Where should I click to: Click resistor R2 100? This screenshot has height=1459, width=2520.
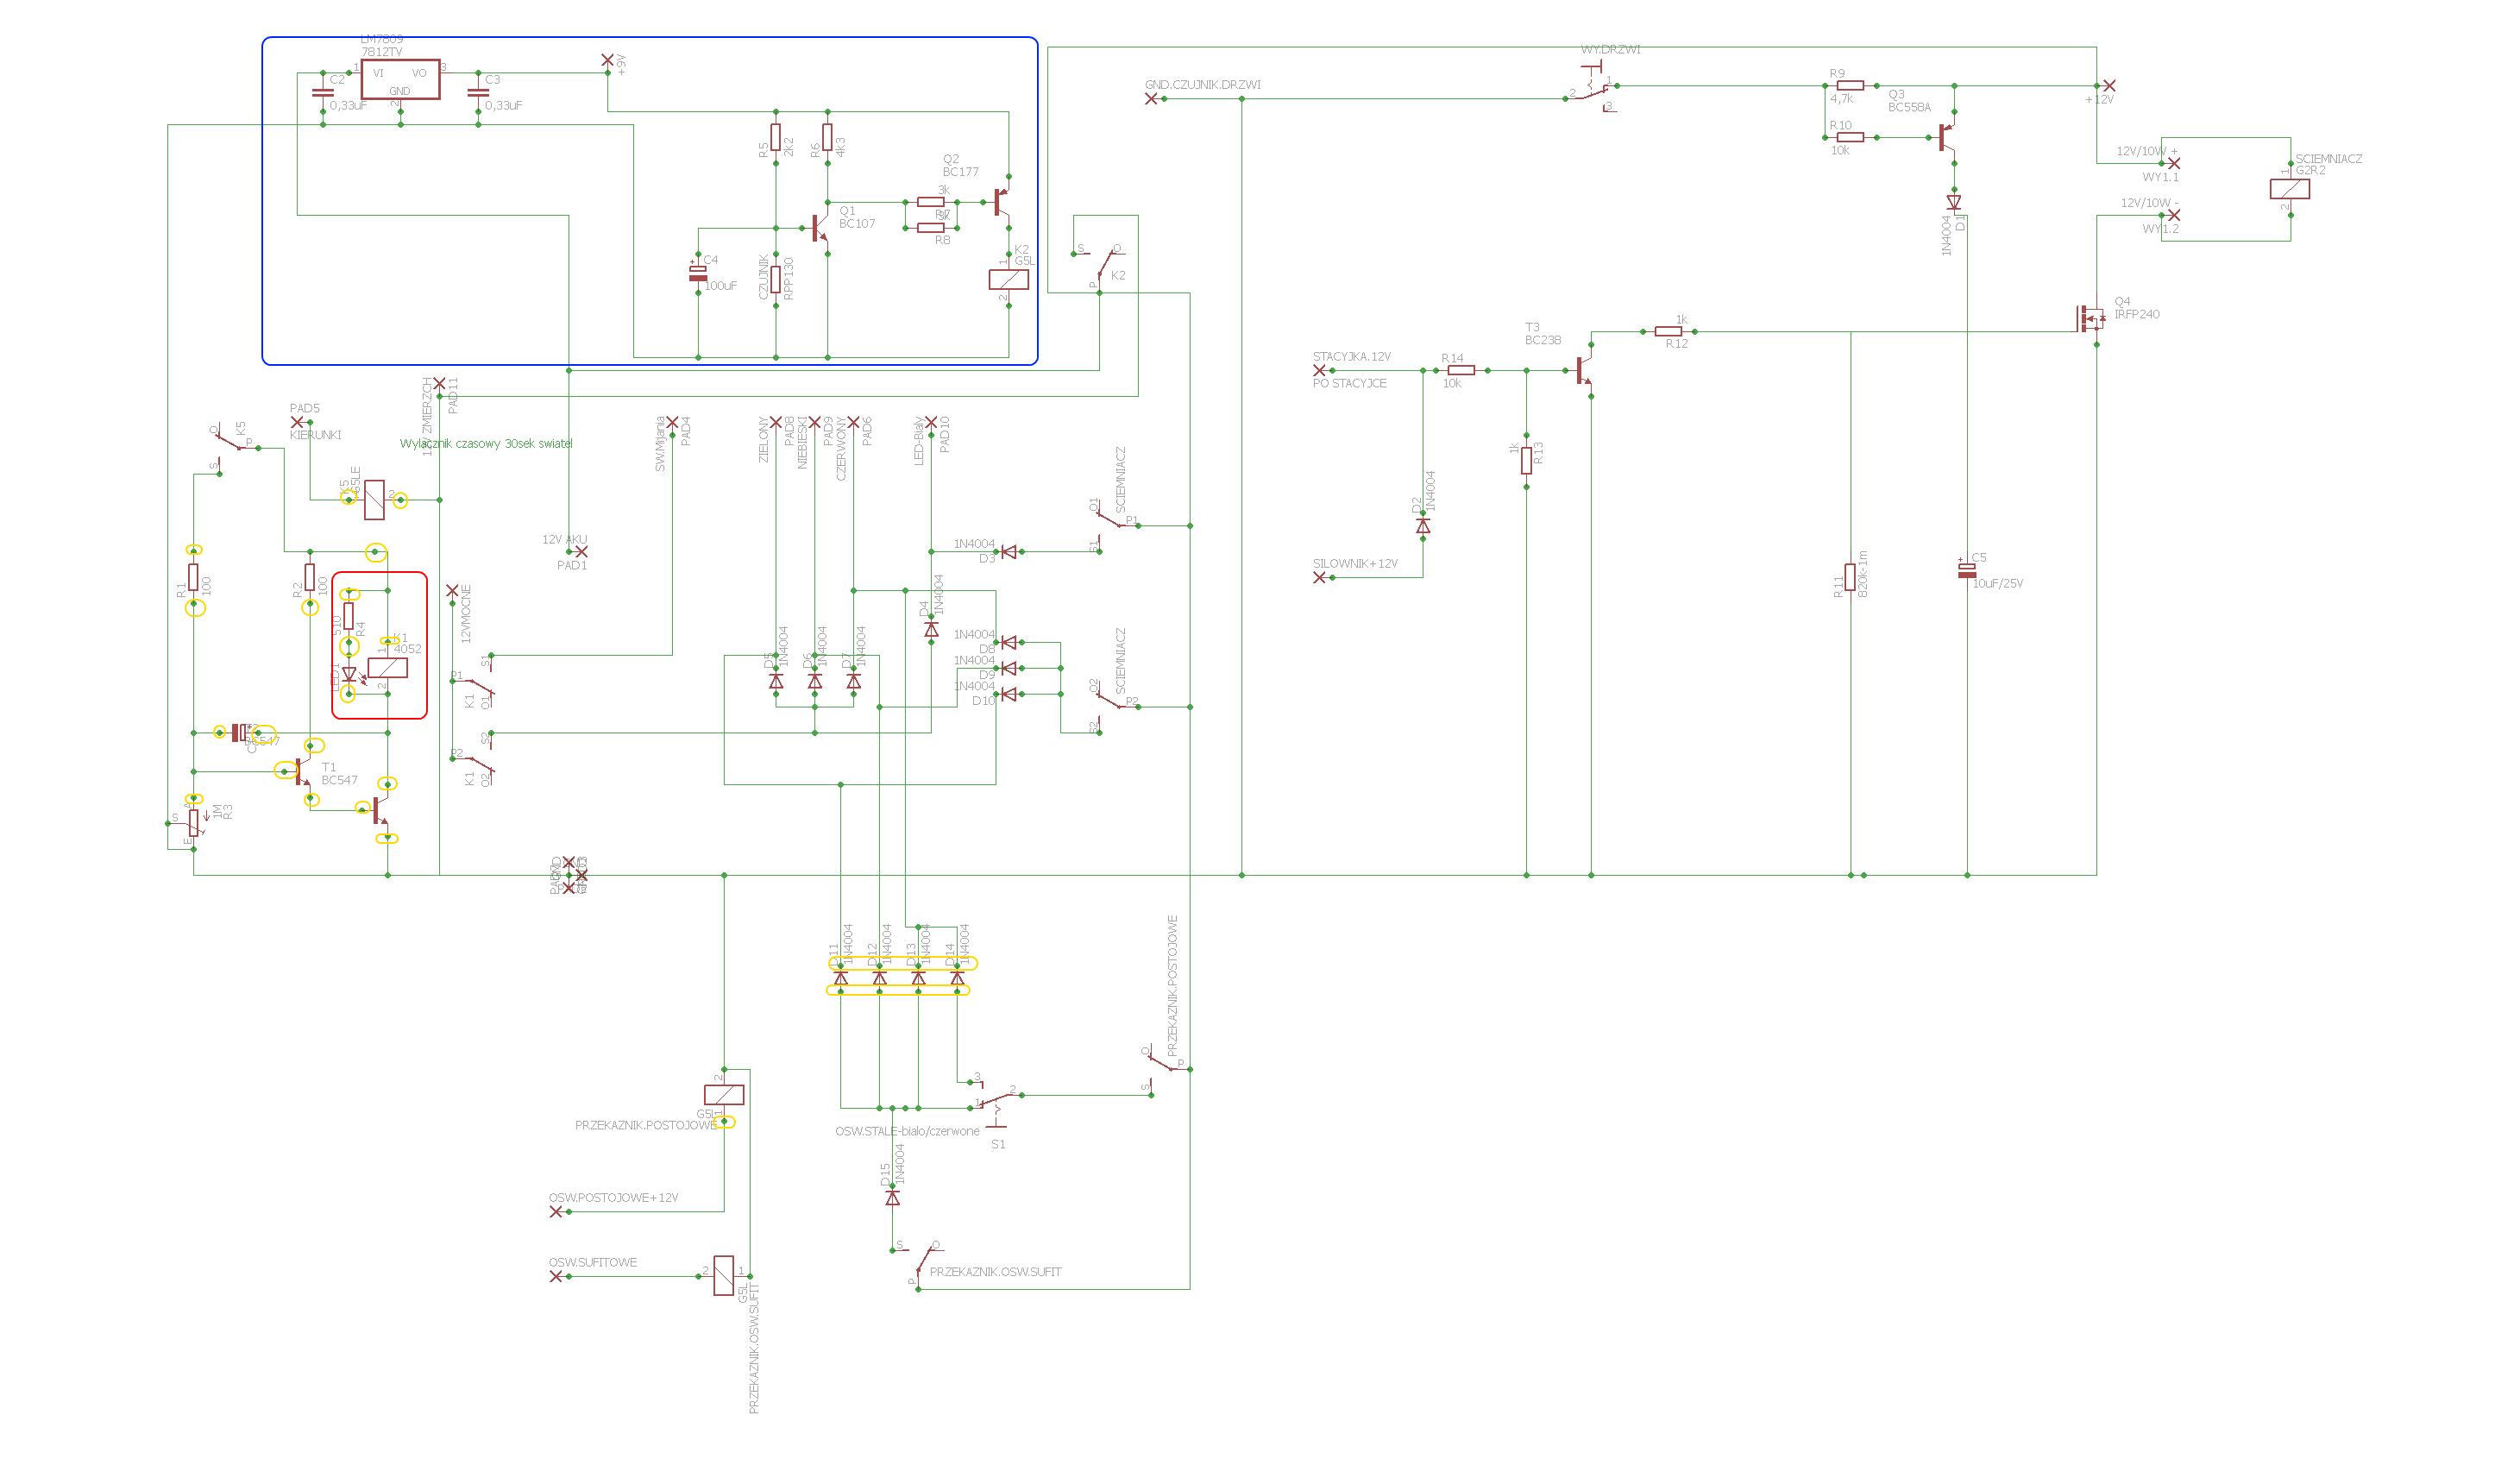coord(310,577)
